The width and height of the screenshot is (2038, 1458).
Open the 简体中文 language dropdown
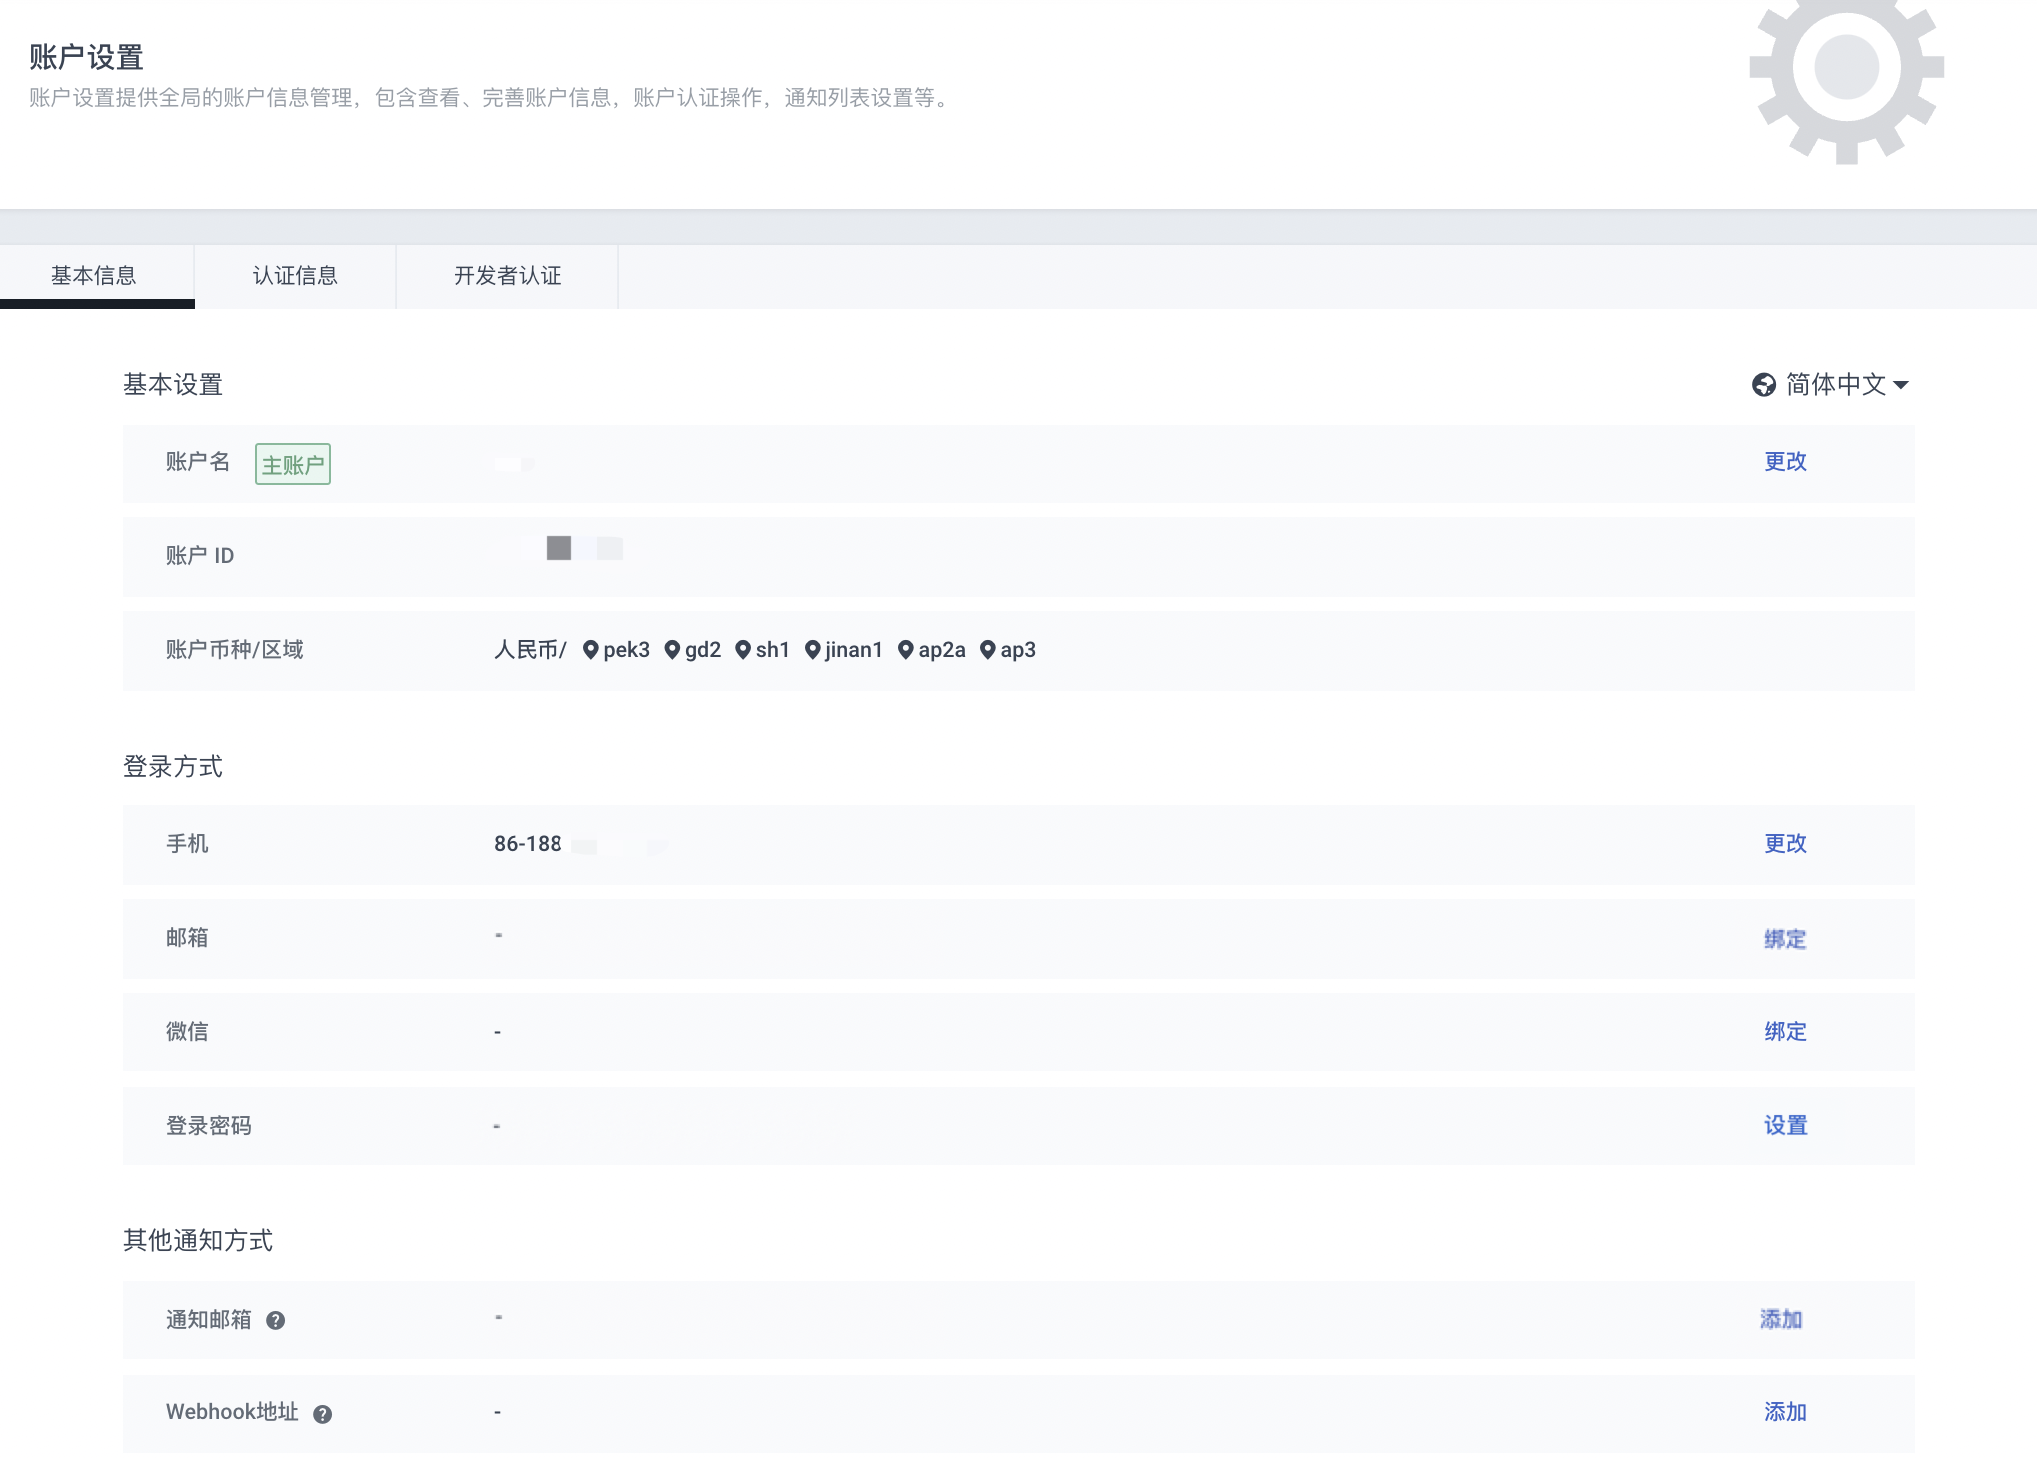(1830, 383)
